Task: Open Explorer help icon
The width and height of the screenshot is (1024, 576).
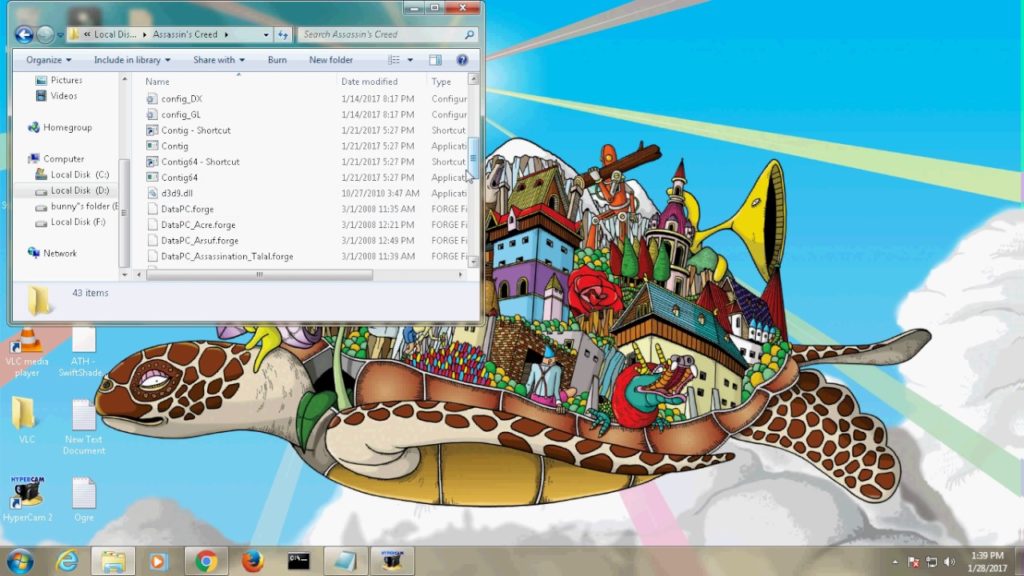Action: tap(462, 60)
